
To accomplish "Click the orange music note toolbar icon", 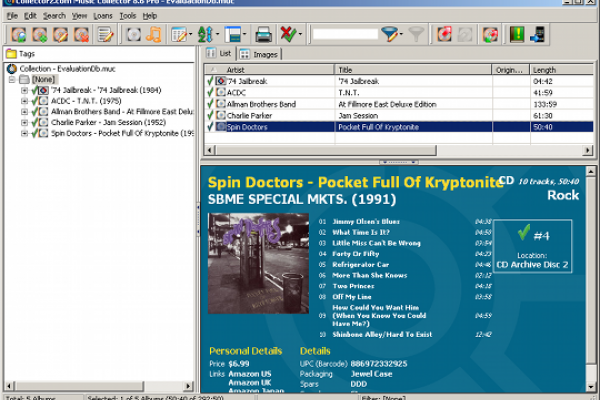I will click(154, 35).
